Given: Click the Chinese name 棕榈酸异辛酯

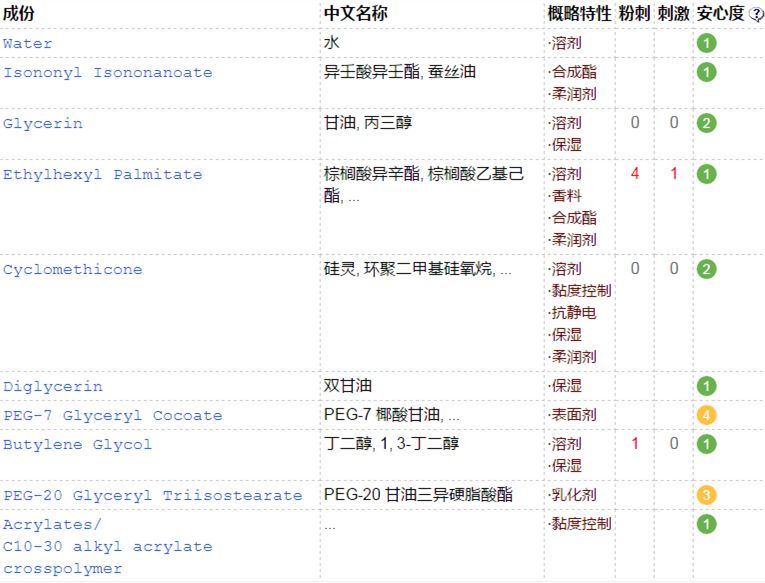Looking at the screenshot, I should (x=372, y=173).
